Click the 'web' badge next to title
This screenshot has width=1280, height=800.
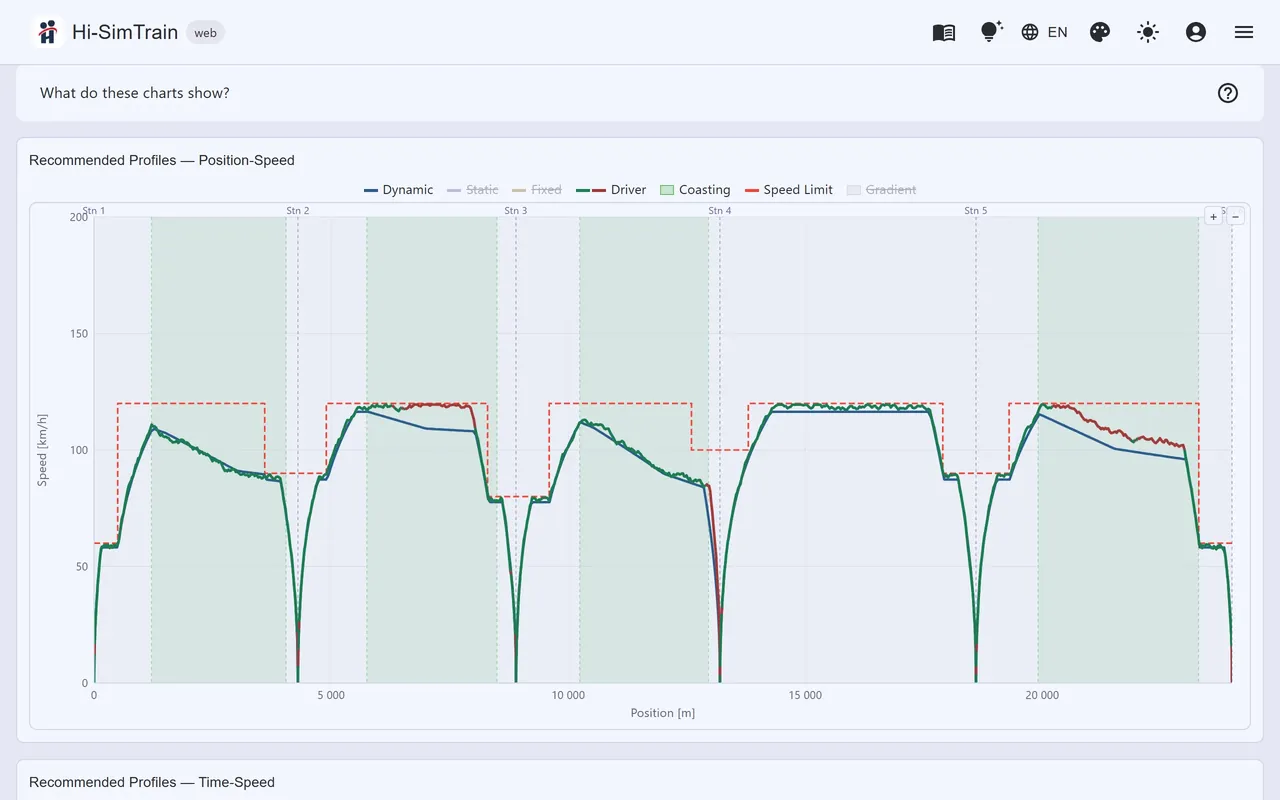tap(205, 32)
